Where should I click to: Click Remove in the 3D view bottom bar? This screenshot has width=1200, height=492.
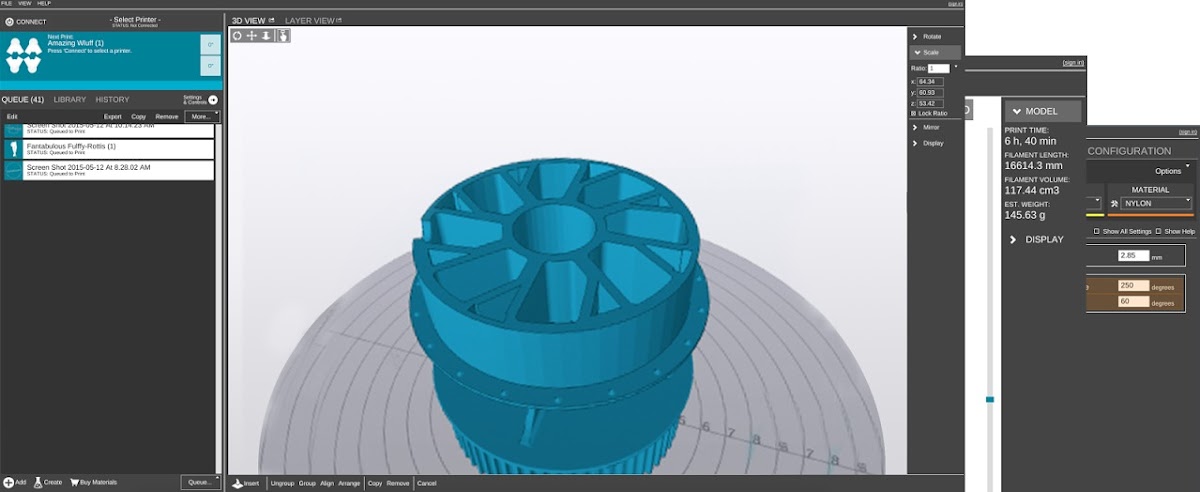(398, 483)
